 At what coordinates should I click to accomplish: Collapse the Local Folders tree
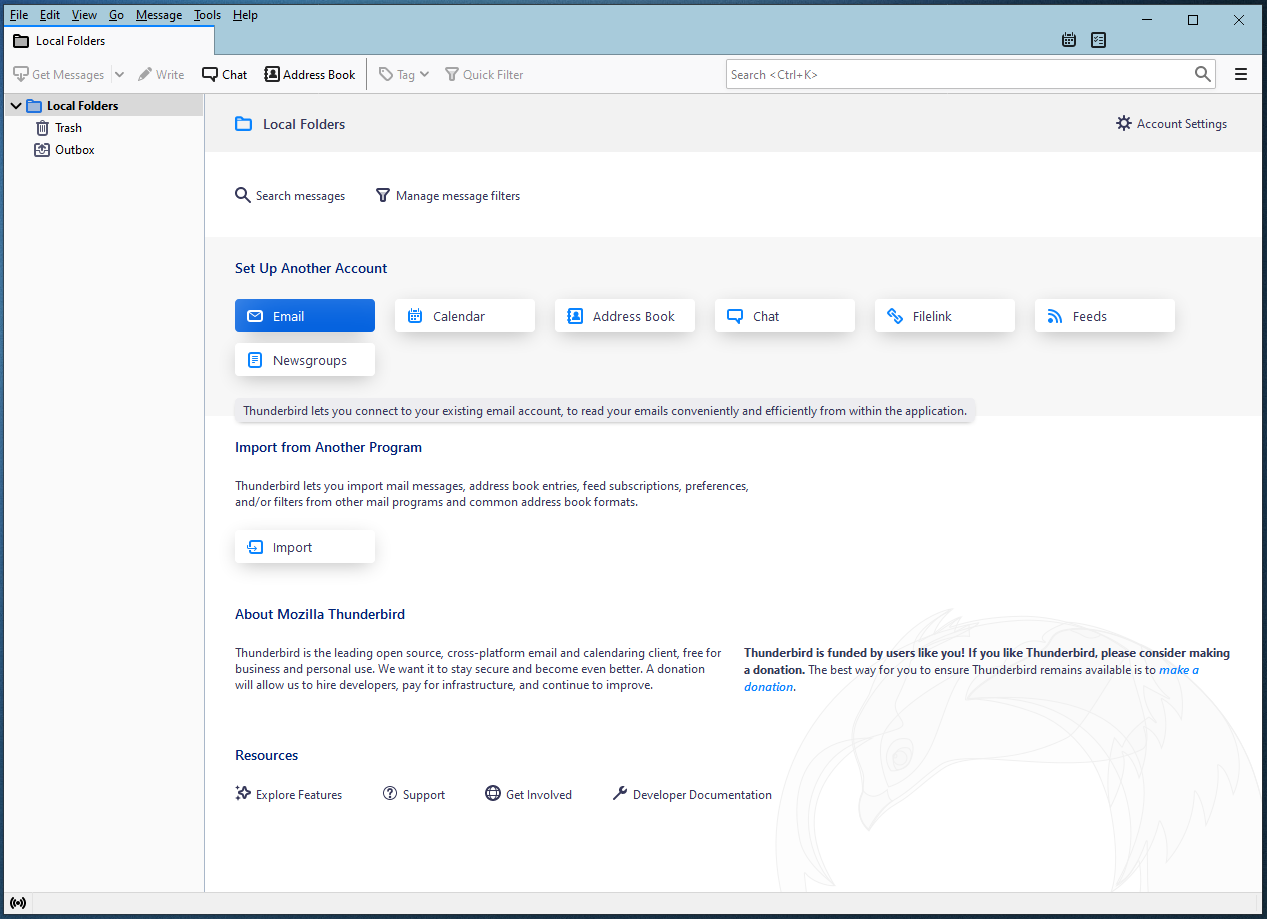(x=16, y=106)
